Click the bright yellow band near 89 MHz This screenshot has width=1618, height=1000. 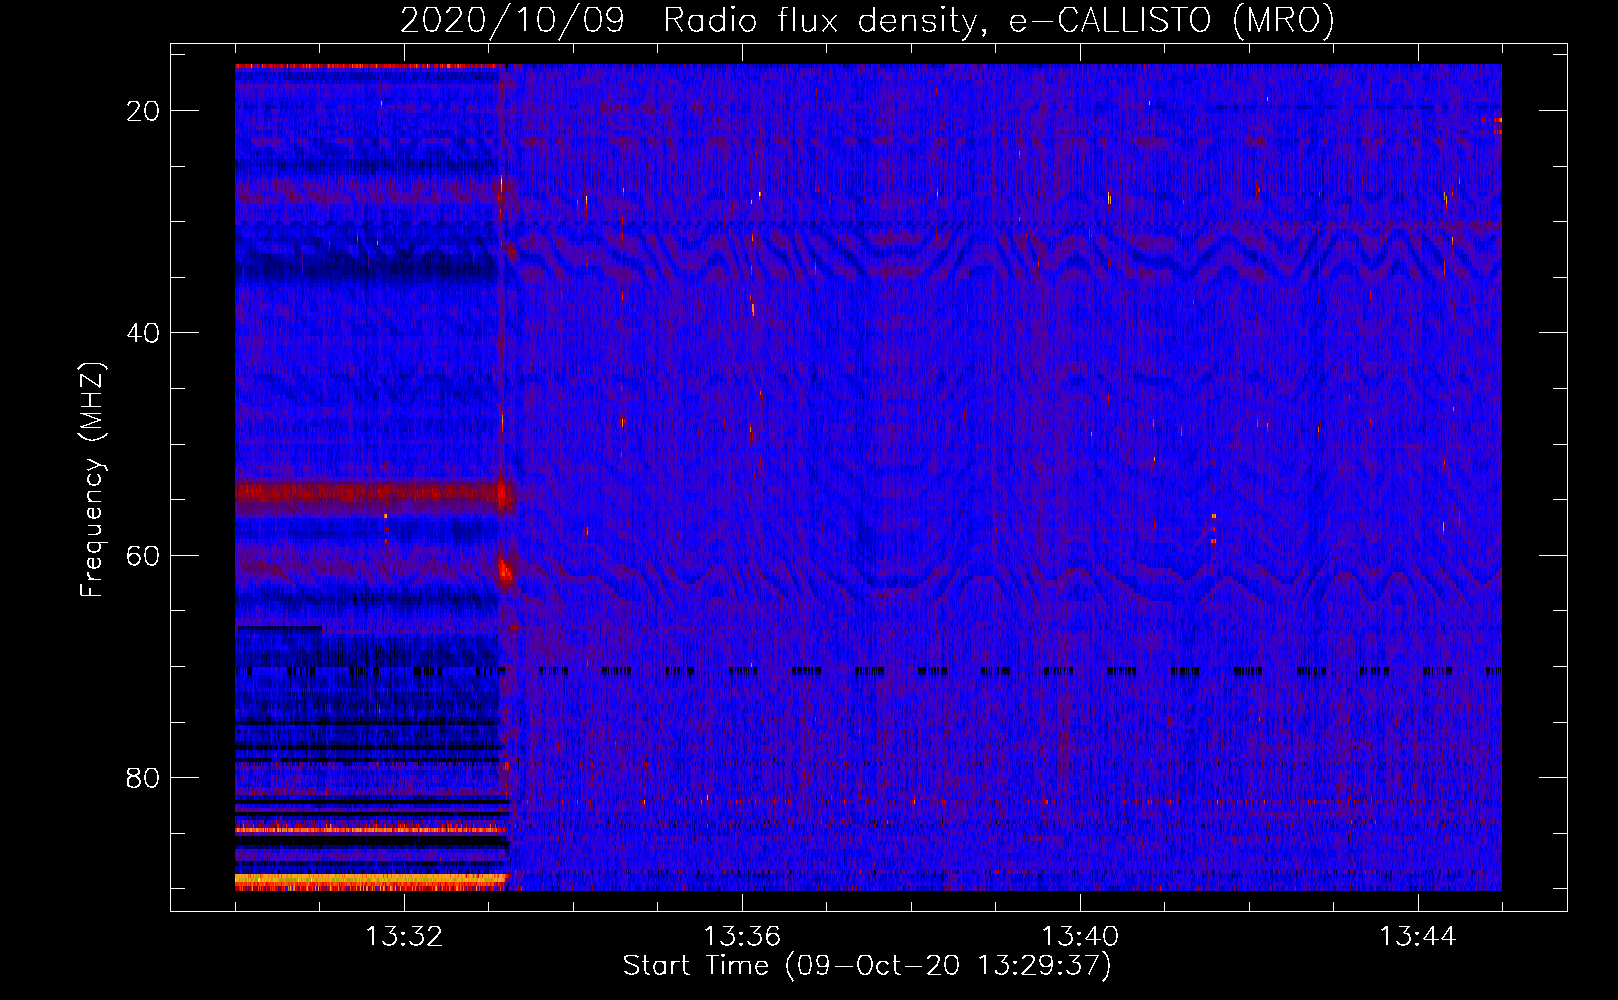point(371,881)
